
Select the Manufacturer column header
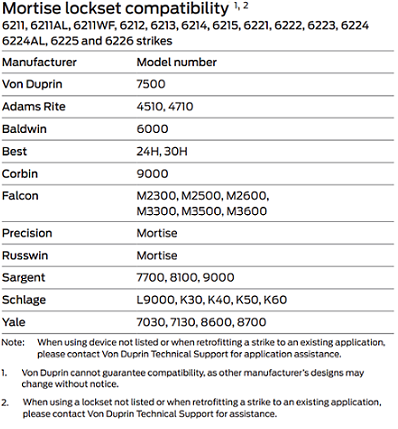(39, 62)
